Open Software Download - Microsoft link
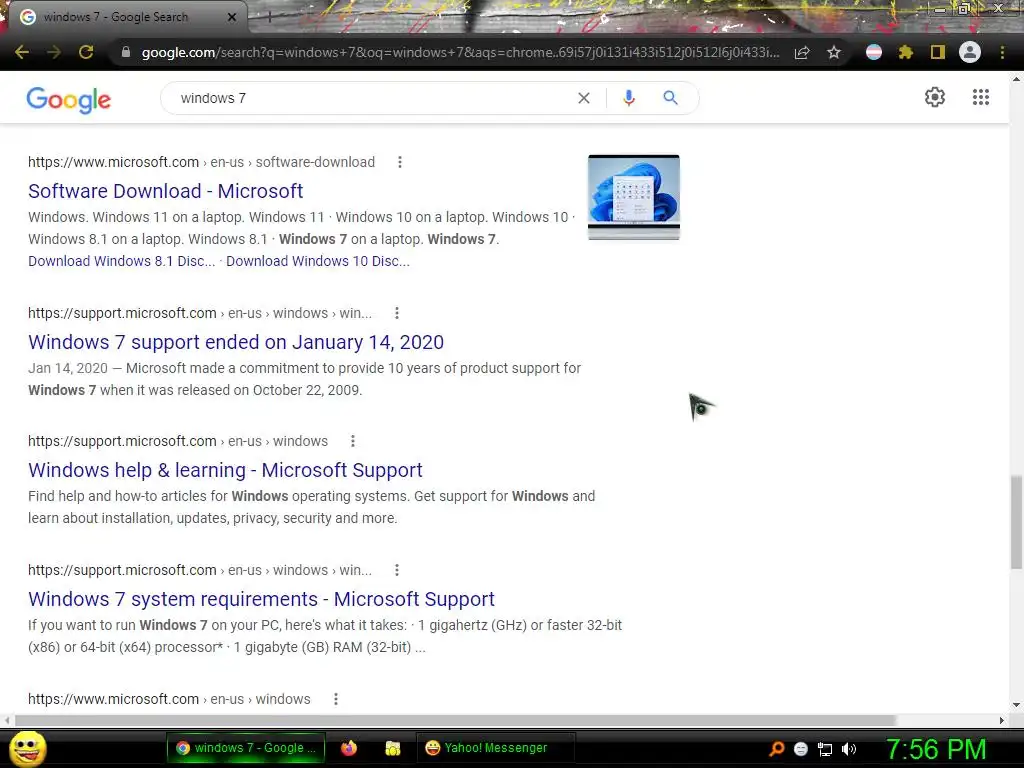The width and height of the screenshot is (1024, 768). [165, 191]
